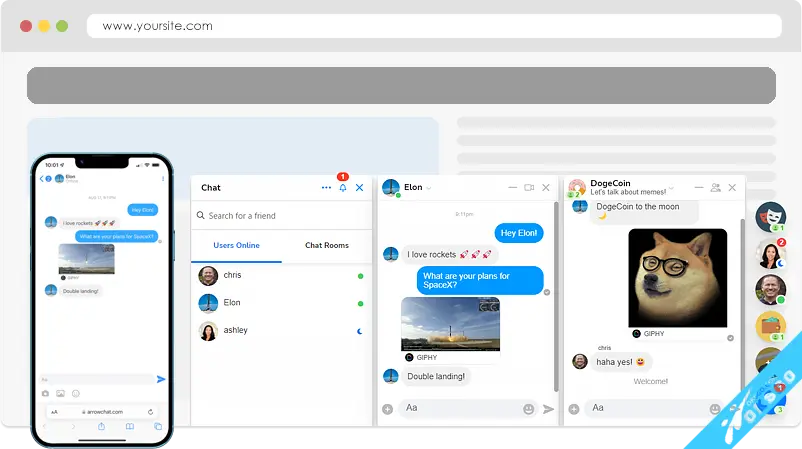Open the three-dot options menu in Chat
Viewport: 802px width, 449px height.
[x=326, y=188]
